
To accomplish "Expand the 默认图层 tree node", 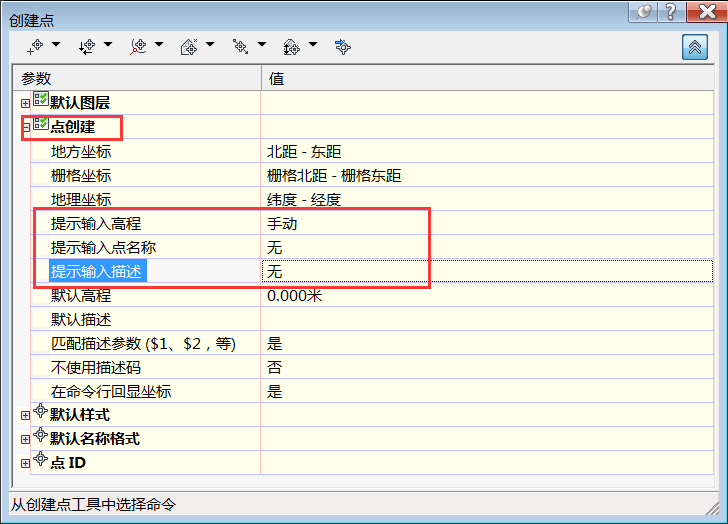I will click(x=26, y=104).
